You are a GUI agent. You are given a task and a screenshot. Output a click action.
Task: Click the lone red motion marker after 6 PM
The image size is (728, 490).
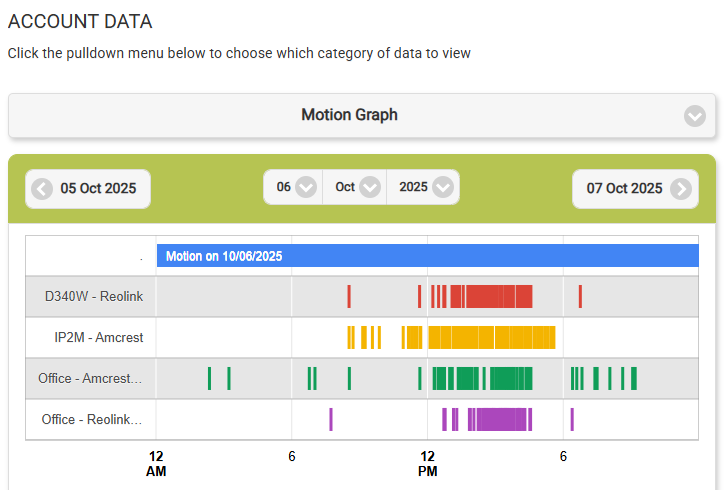(580, 296)
